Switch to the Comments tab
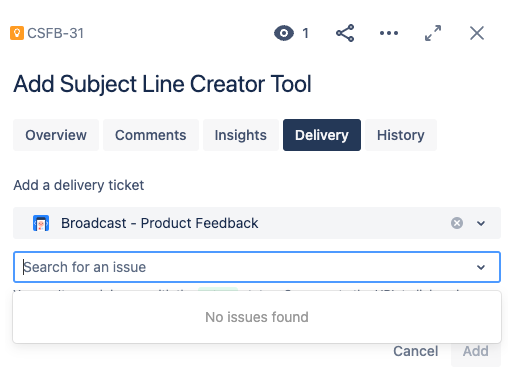This screenshot has width=508, height=383. 151,135
